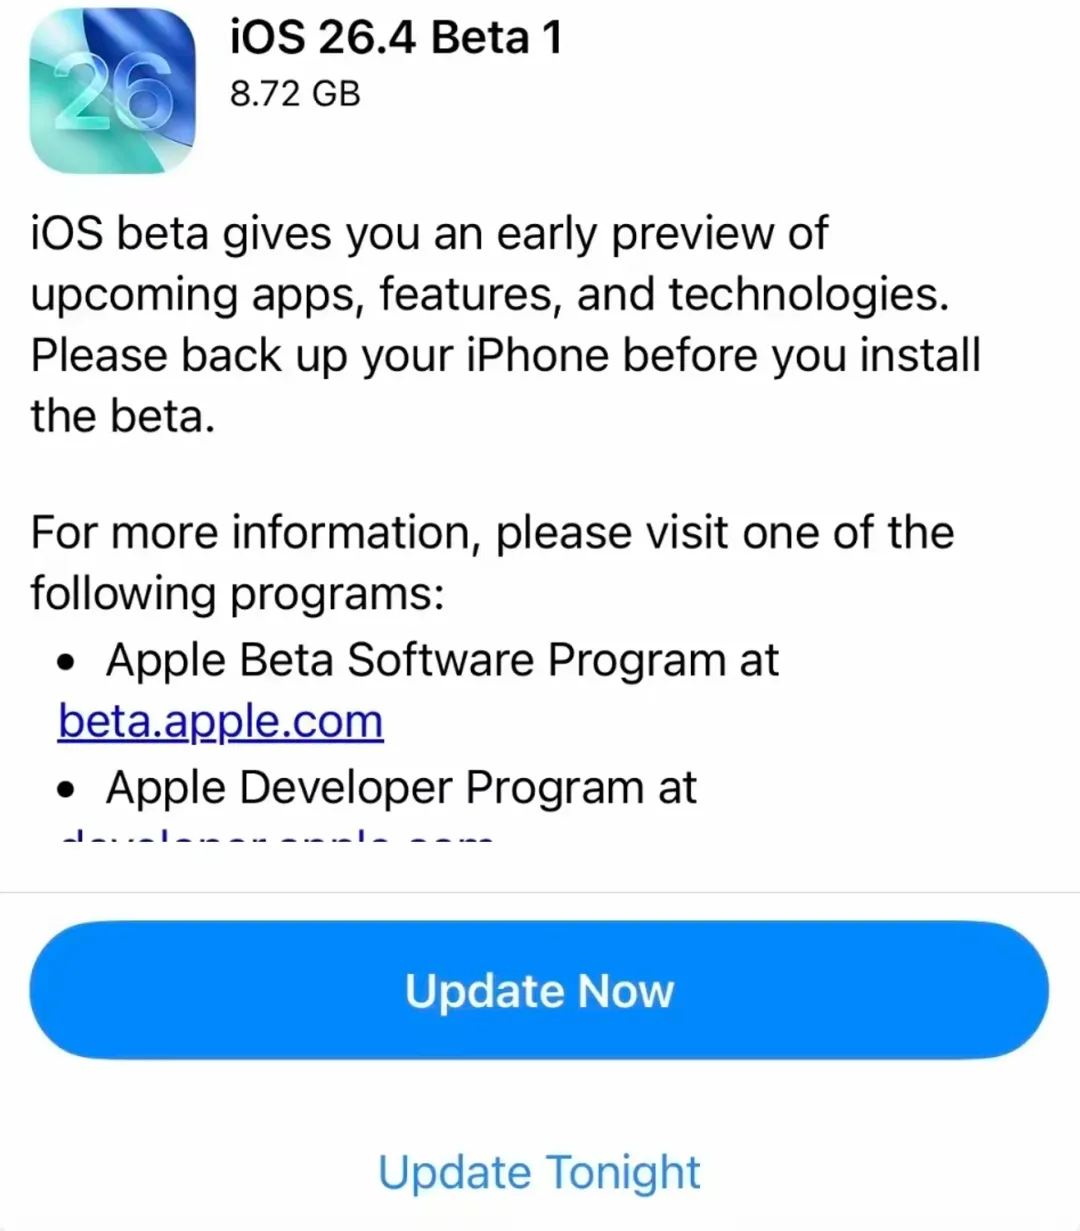Open the partially hidden developer.apple.com link

point(277,832)
